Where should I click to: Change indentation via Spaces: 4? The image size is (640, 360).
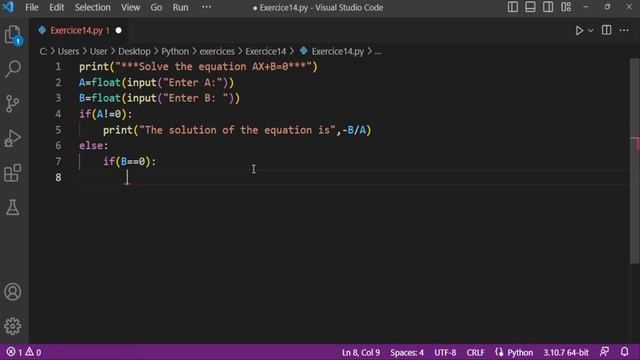pyautogui.click(x=407, y=352)
